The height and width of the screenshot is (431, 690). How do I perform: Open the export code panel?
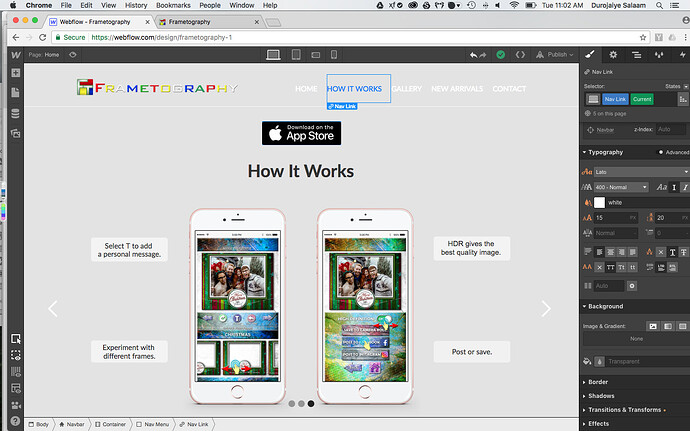(x=520, y=55)
